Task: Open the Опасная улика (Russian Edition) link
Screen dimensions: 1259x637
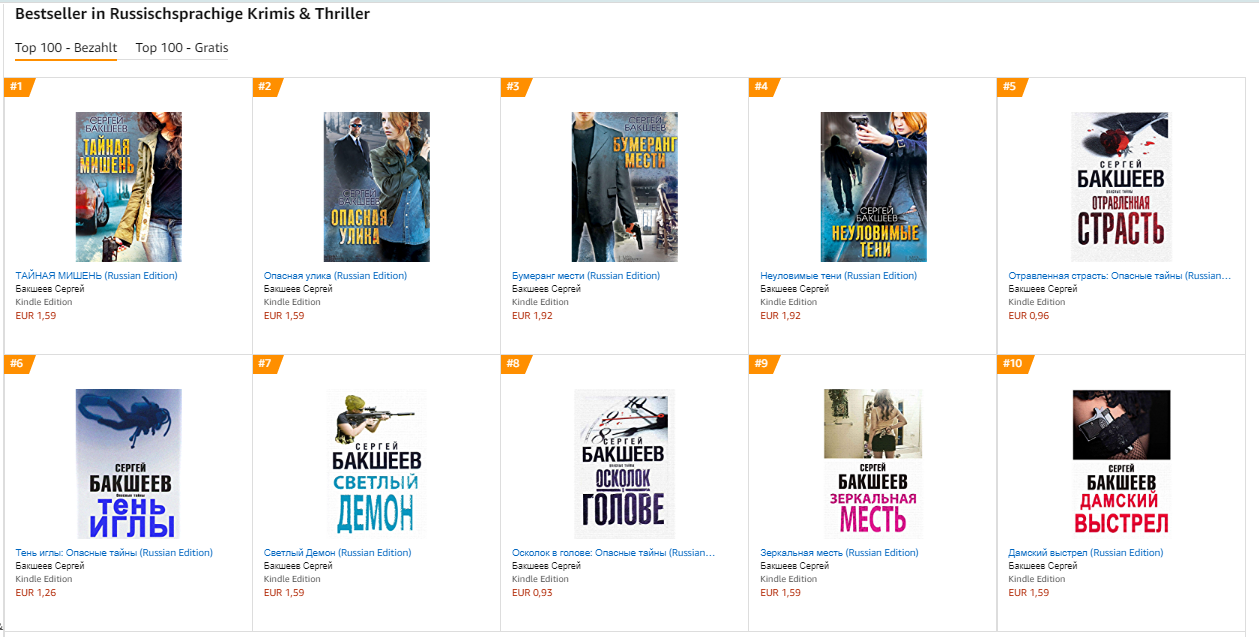Action: point(336,276)
